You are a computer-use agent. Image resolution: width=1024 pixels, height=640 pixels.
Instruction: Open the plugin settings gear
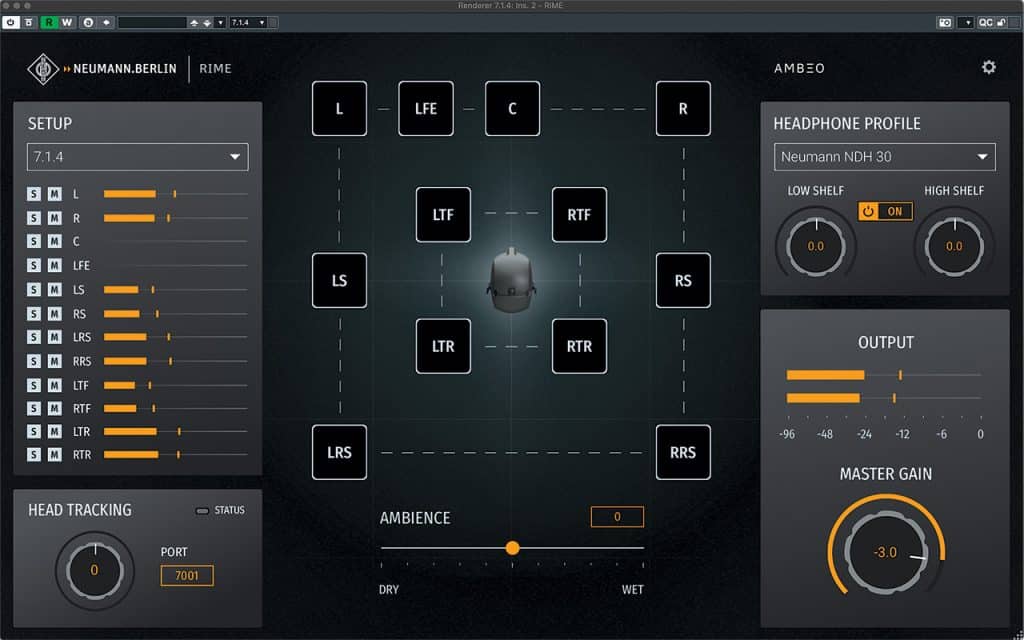click(x=989, y=67)
